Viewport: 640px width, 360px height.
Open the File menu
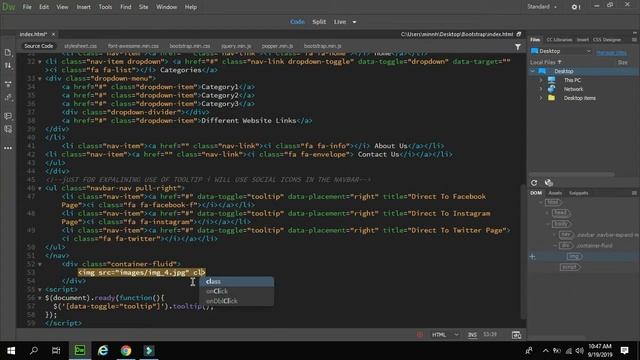click(x=27, y=7)
